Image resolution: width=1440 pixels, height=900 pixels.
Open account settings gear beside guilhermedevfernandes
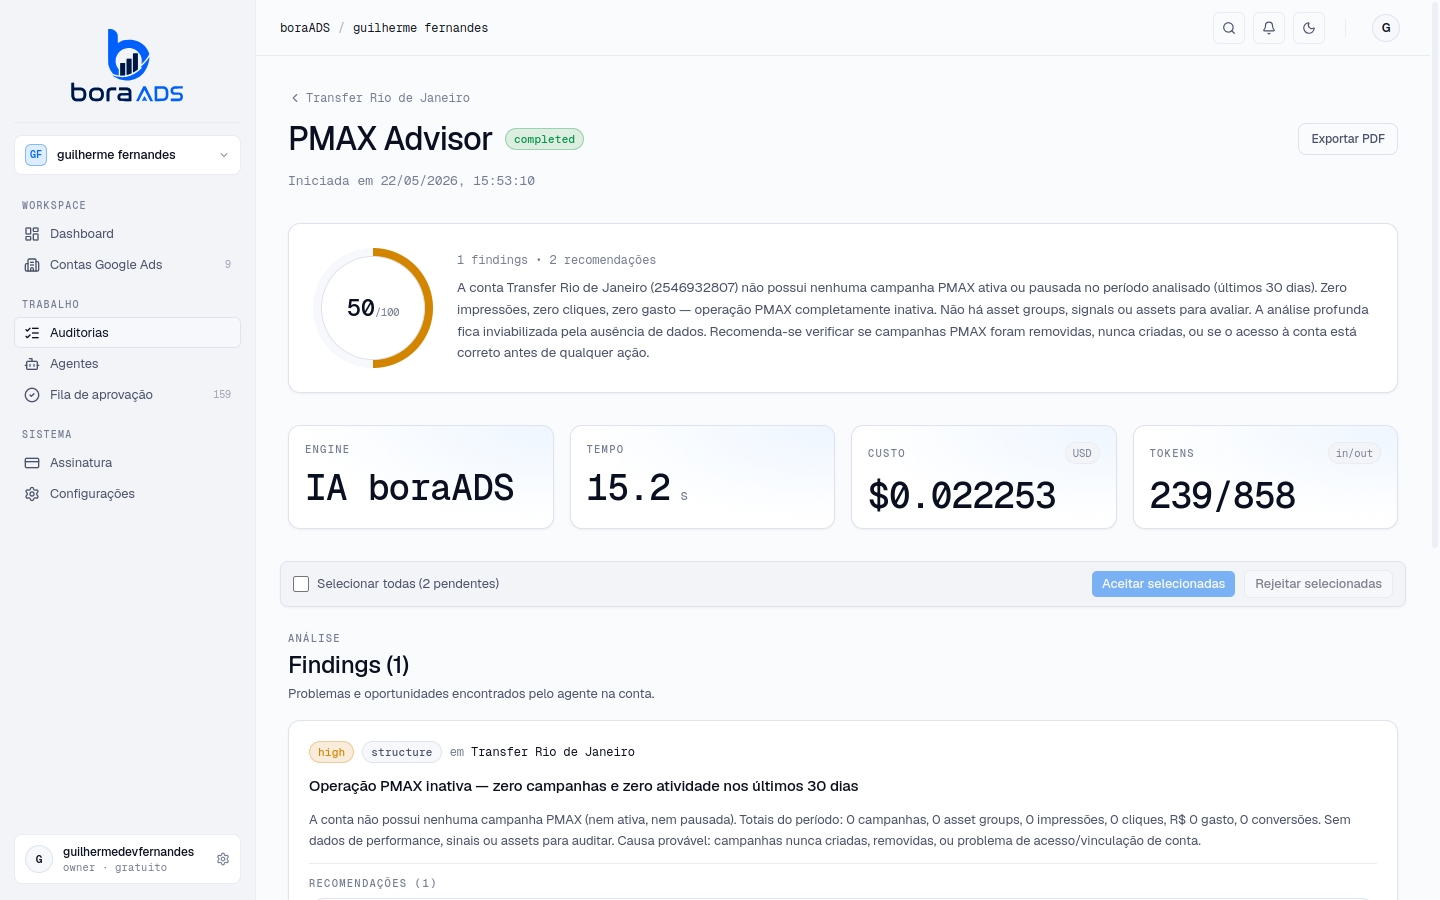[223, 859]
